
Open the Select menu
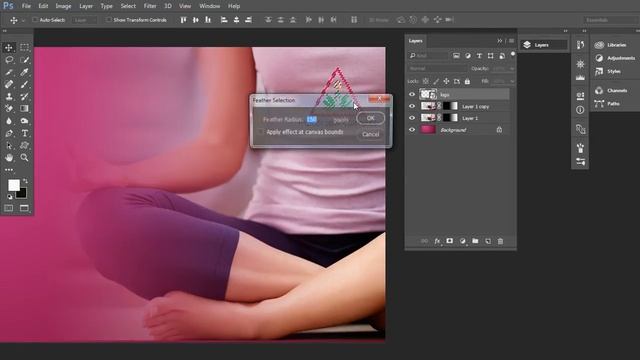click(x=128, y=6)
